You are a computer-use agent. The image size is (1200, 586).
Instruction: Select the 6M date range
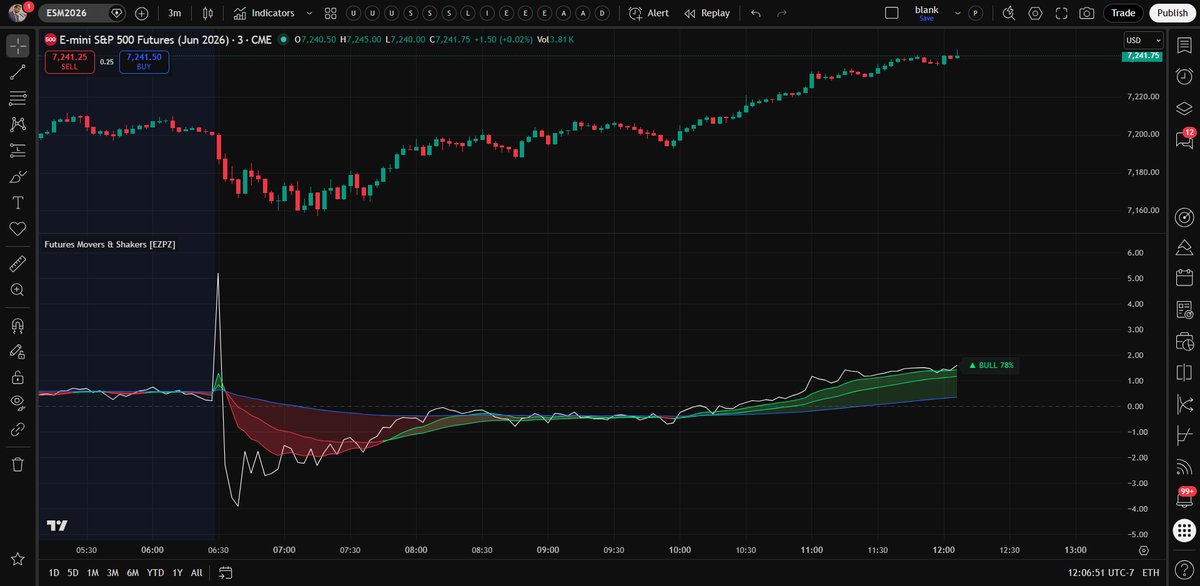(132, 572)
